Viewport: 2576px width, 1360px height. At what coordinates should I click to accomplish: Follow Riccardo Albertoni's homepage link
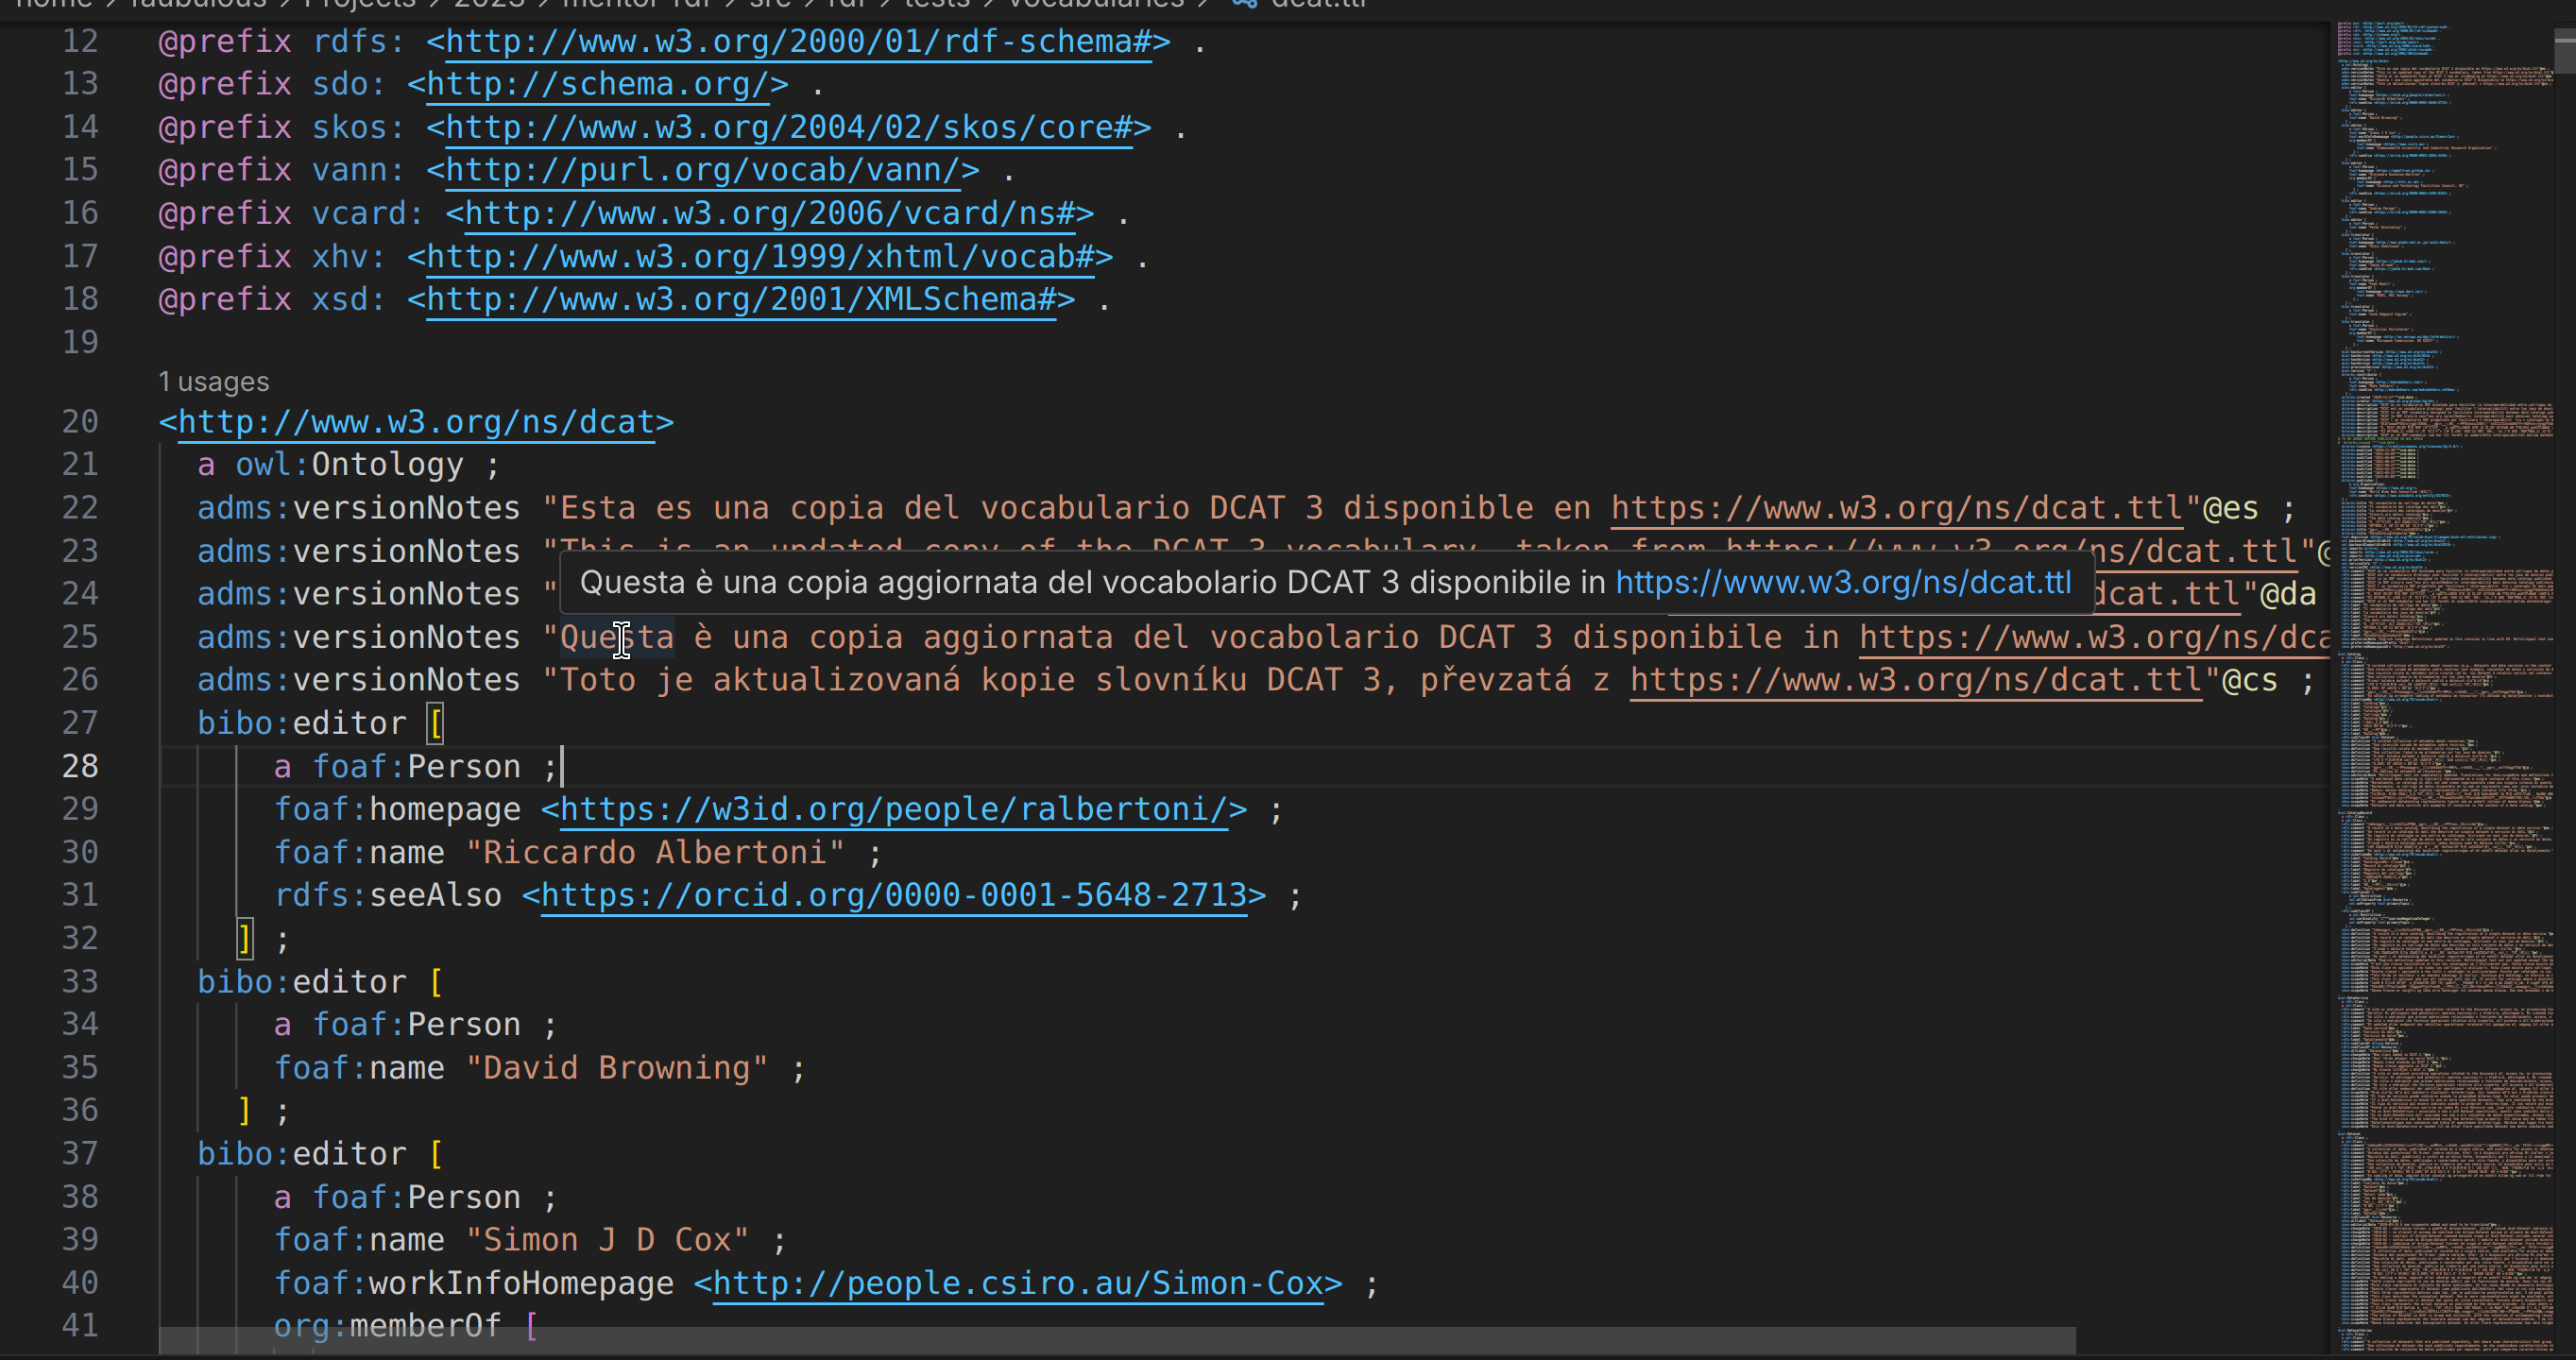click(893, 809)
